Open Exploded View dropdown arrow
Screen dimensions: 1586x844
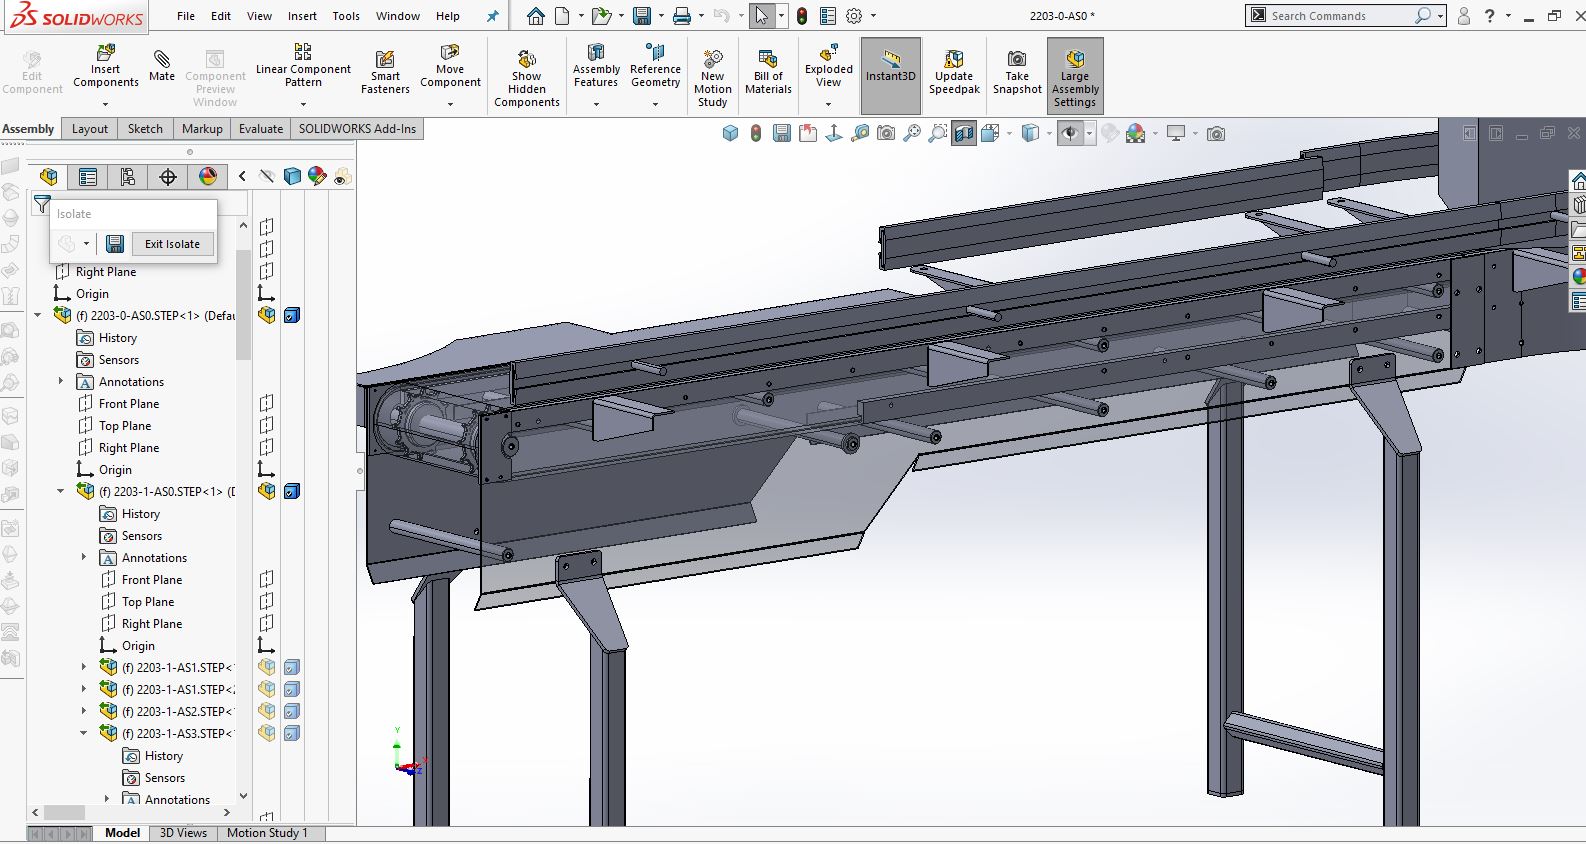click(829, 104)
